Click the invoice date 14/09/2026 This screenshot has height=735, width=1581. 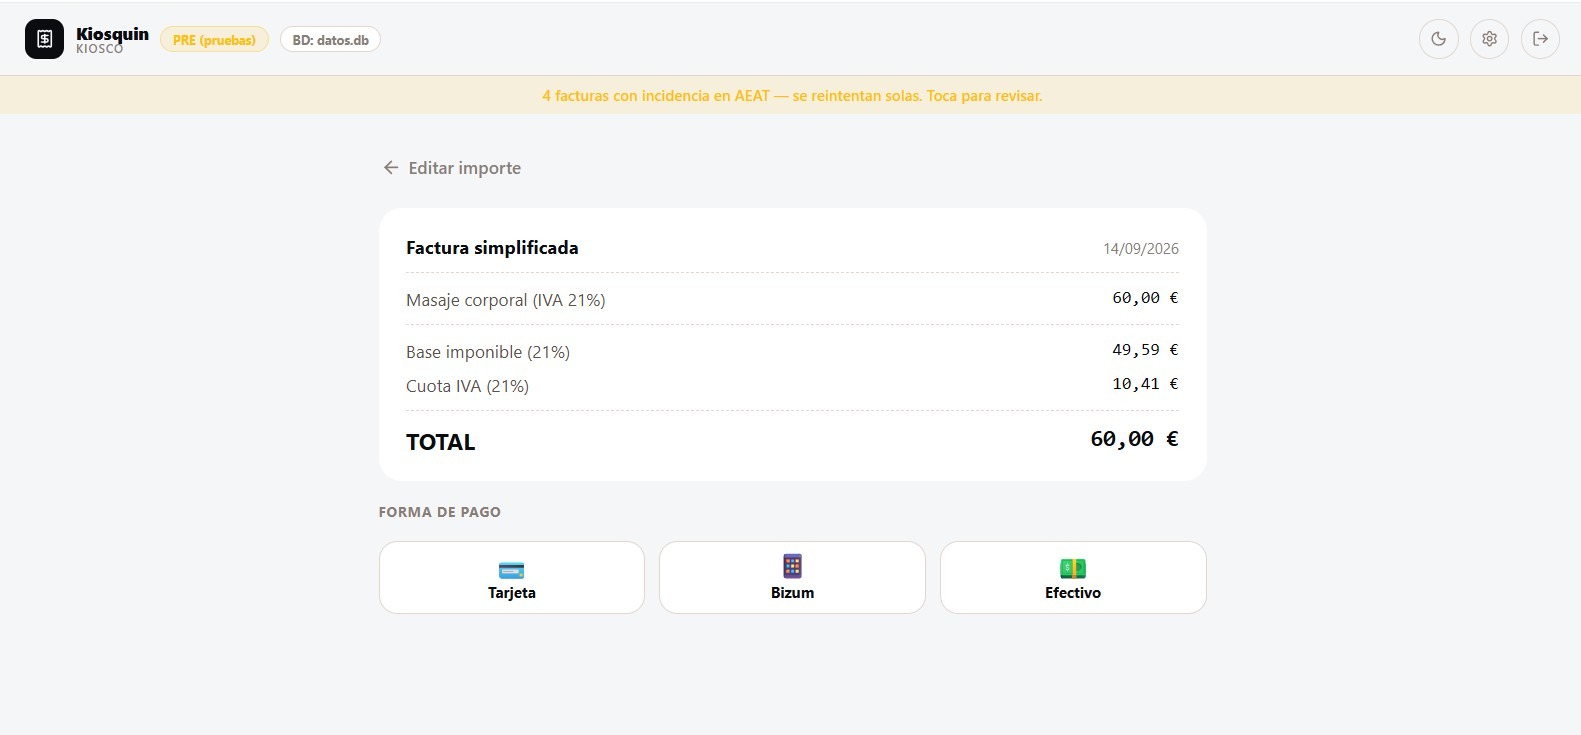pos(1140,249)
